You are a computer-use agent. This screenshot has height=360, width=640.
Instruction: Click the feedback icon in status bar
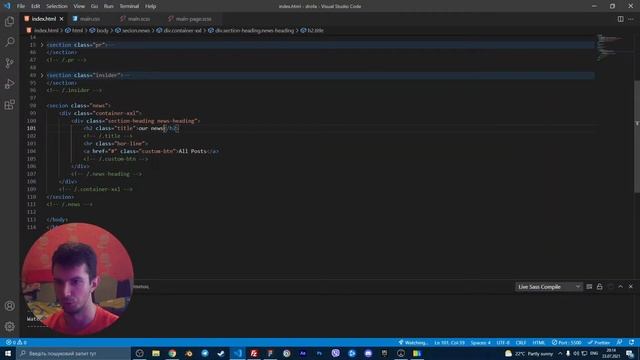click(x=620, y=342)
